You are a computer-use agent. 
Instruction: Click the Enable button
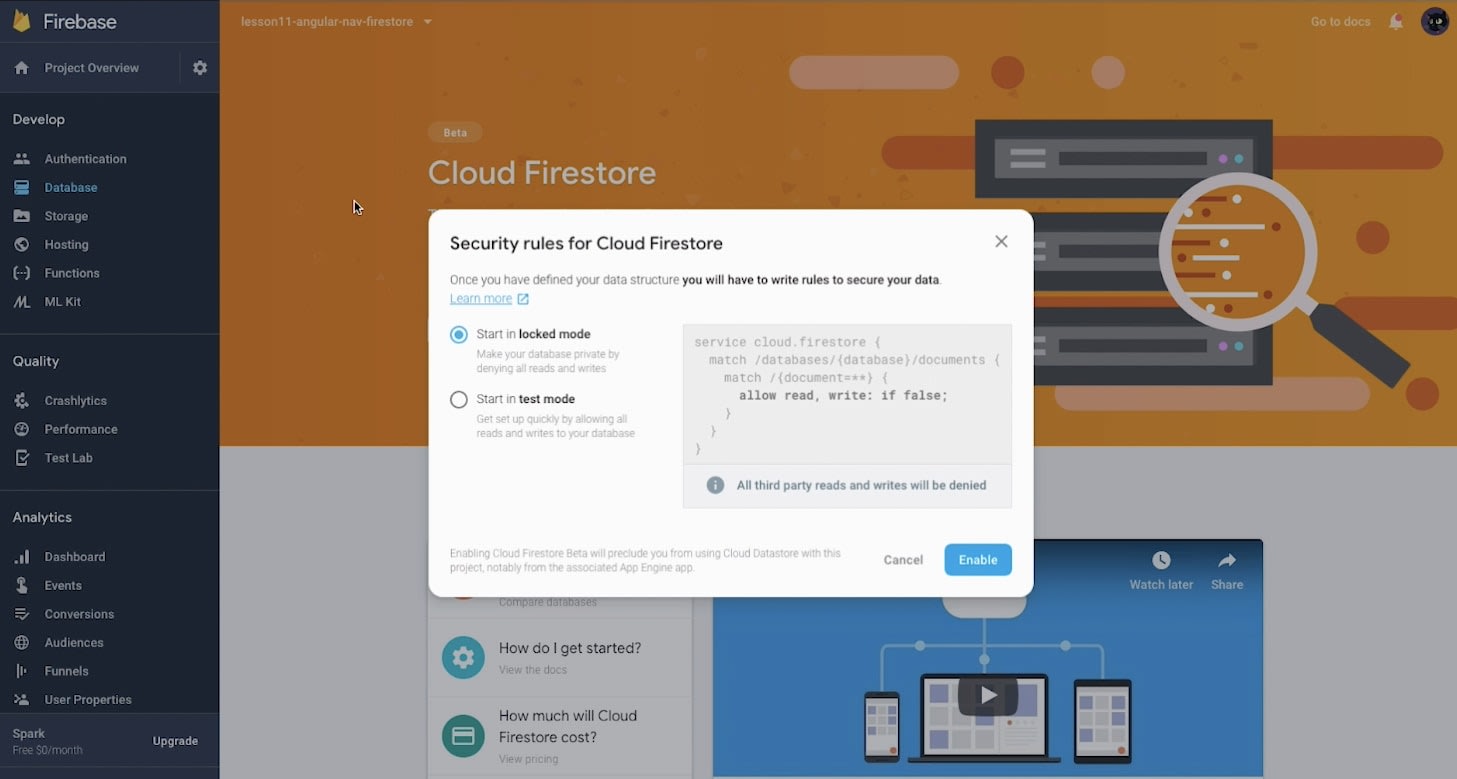tap(978, 560)
